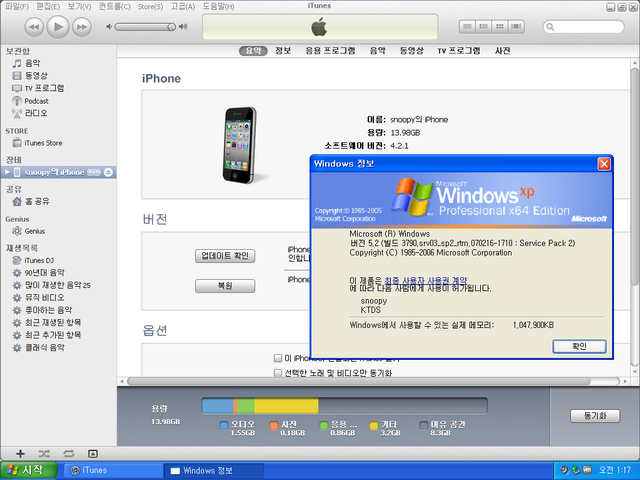Open the 고급(A) menu

(183, 7)
